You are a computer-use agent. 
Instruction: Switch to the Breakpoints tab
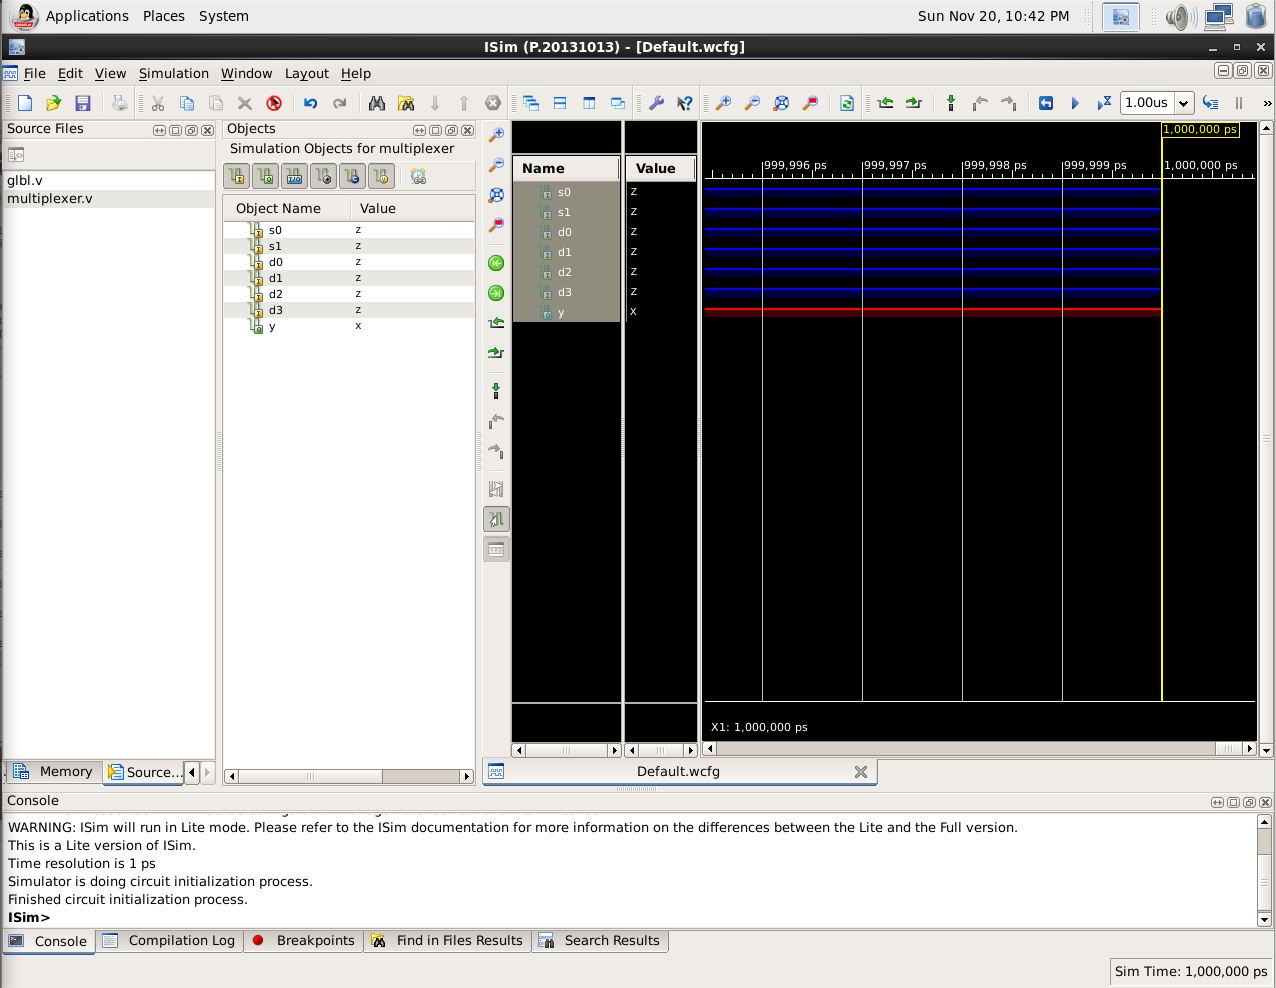pos(305,941)
